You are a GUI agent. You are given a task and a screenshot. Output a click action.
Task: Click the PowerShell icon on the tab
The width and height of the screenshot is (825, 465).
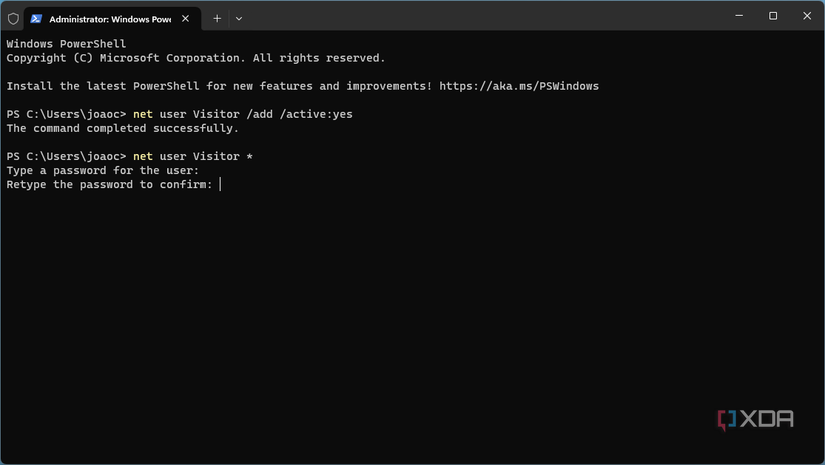(36, 18)
